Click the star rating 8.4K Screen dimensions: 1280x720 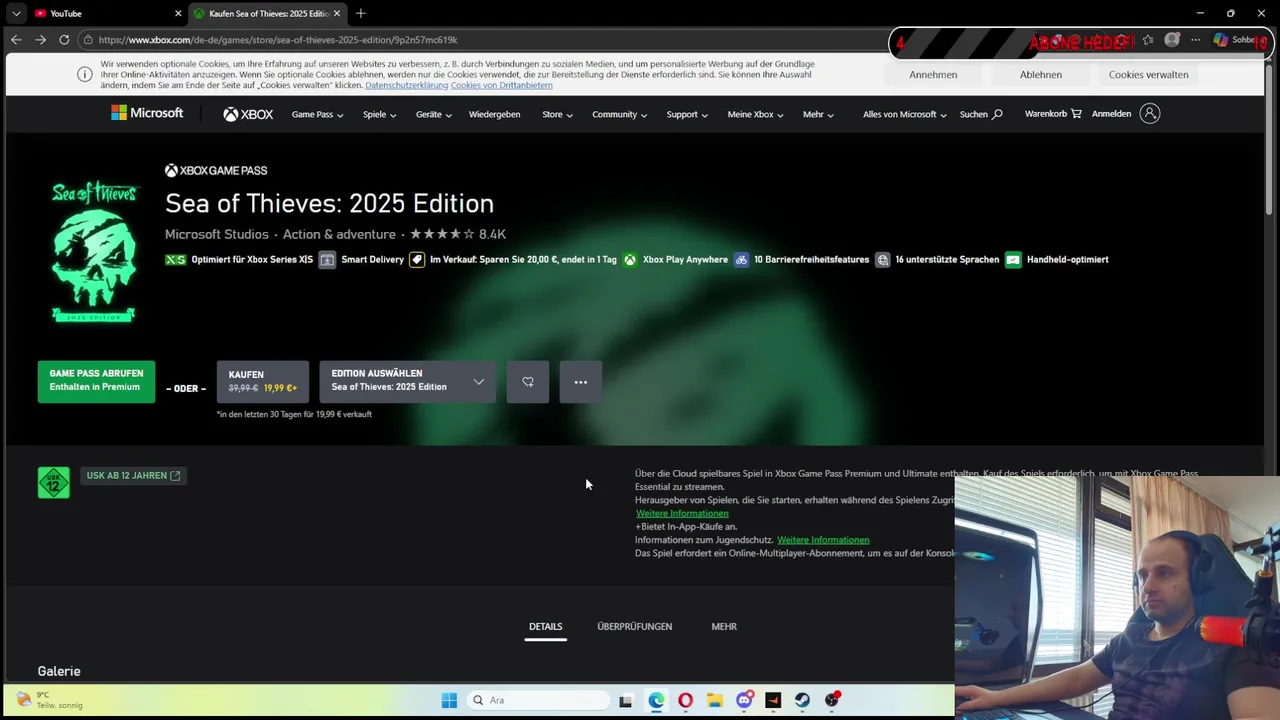coord(458,234)
